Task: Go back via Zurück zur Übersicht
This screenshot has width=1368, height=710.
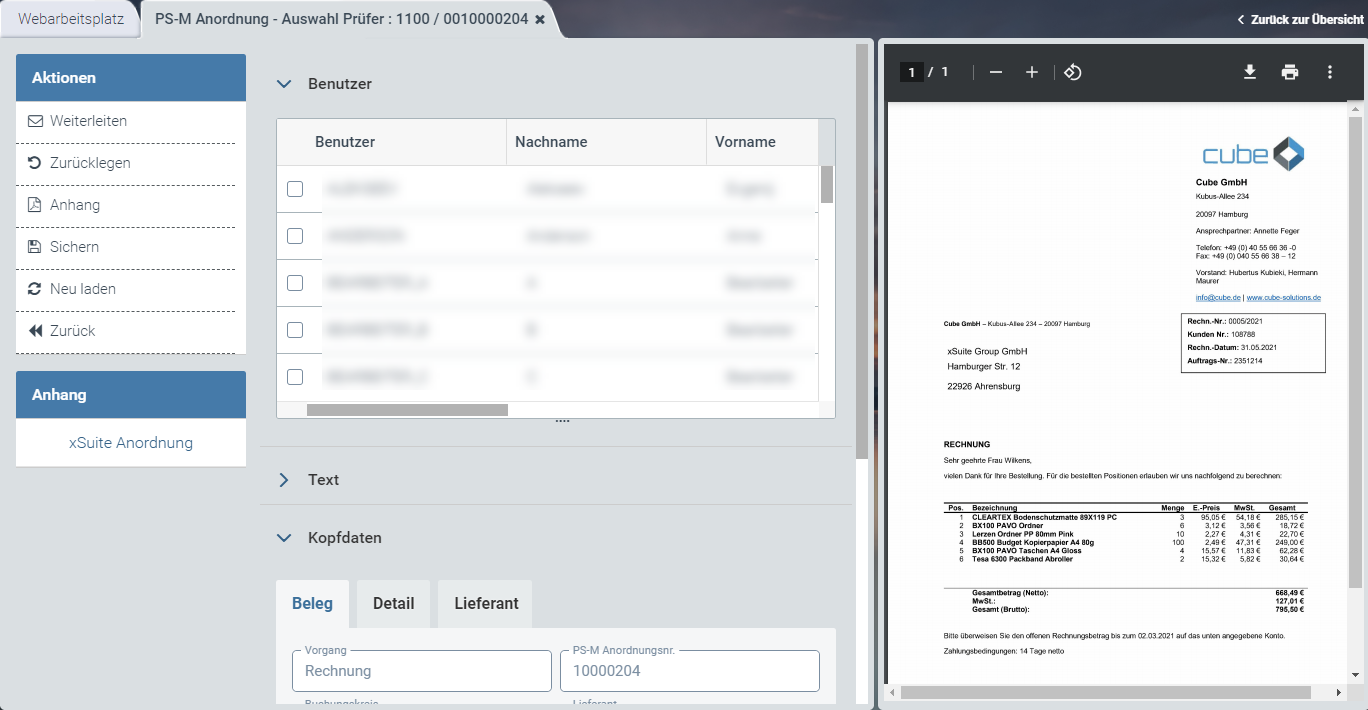Action: tap(1299, 19)
